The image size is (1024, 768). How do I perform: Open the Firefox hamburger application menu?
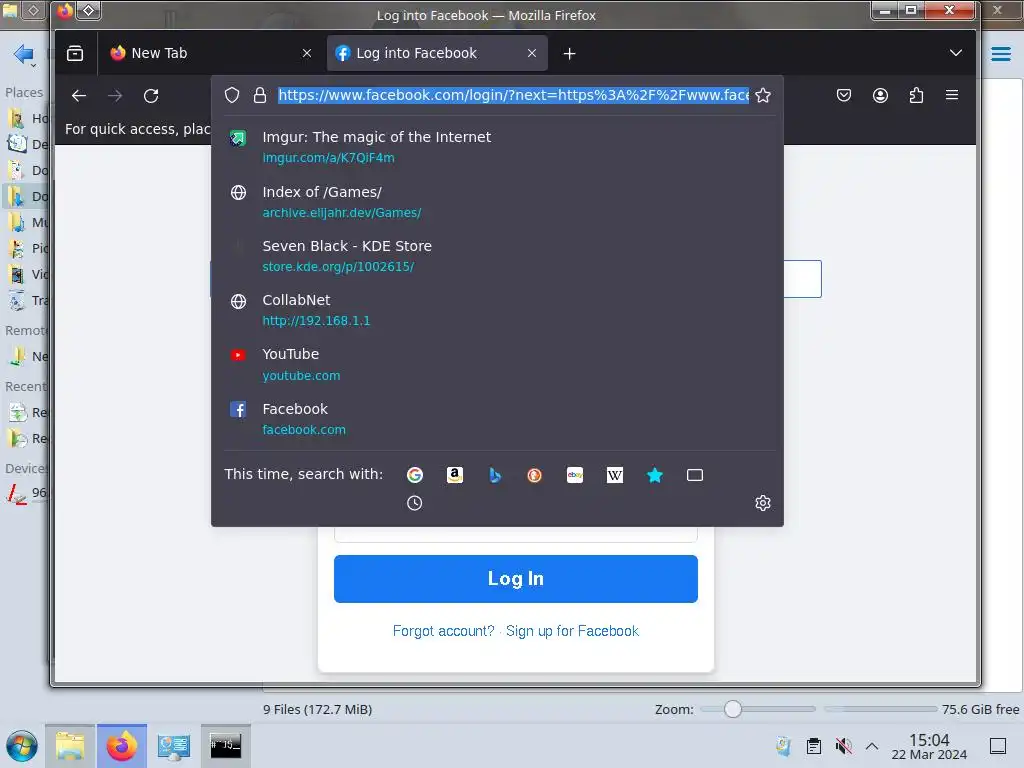coord(952,95)
